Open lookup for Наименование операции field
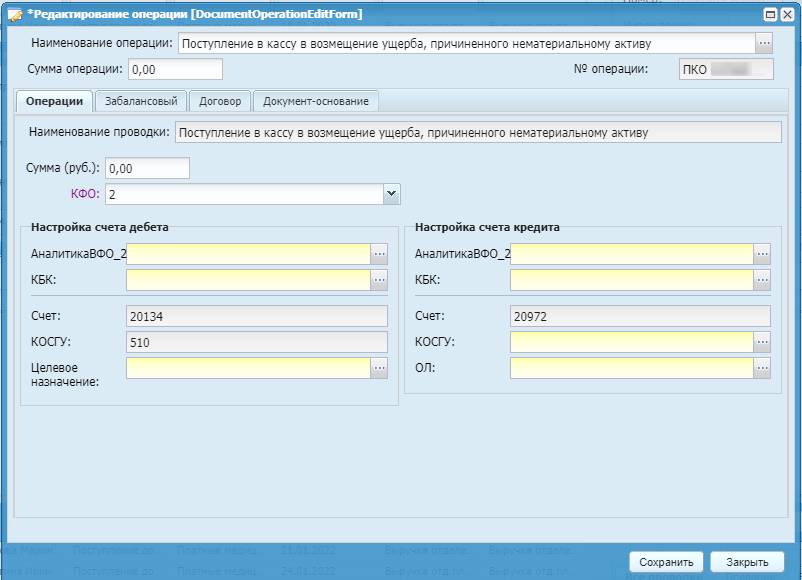Viewport: 802px width, 580px height. coord(765,43)
